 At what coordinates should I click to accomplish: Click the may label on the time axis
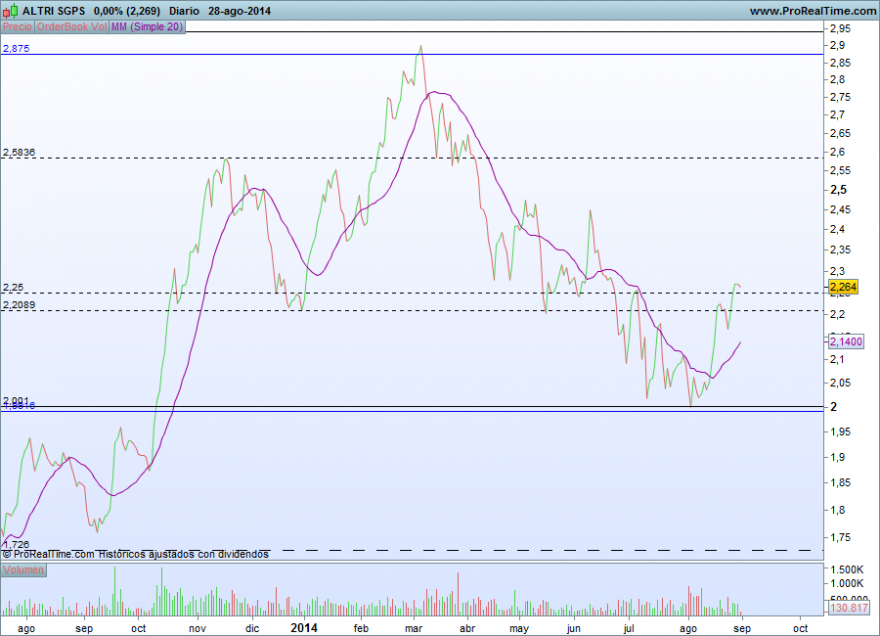pos(519,628)
